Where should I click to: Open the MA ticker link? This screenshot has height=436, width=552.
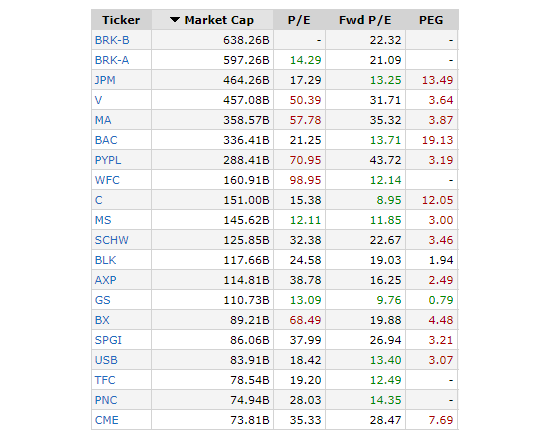(x=103, y=120)
